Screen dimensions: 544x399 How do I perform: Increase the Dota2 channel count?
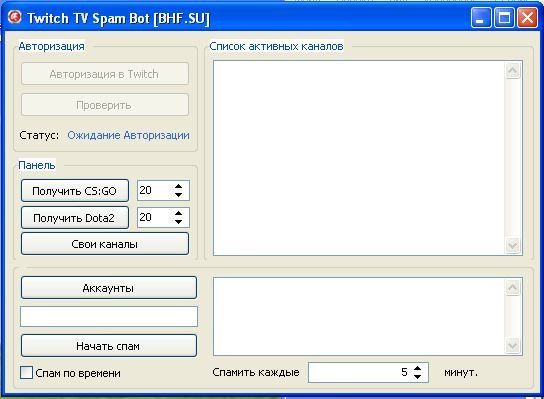coord(178,213)
